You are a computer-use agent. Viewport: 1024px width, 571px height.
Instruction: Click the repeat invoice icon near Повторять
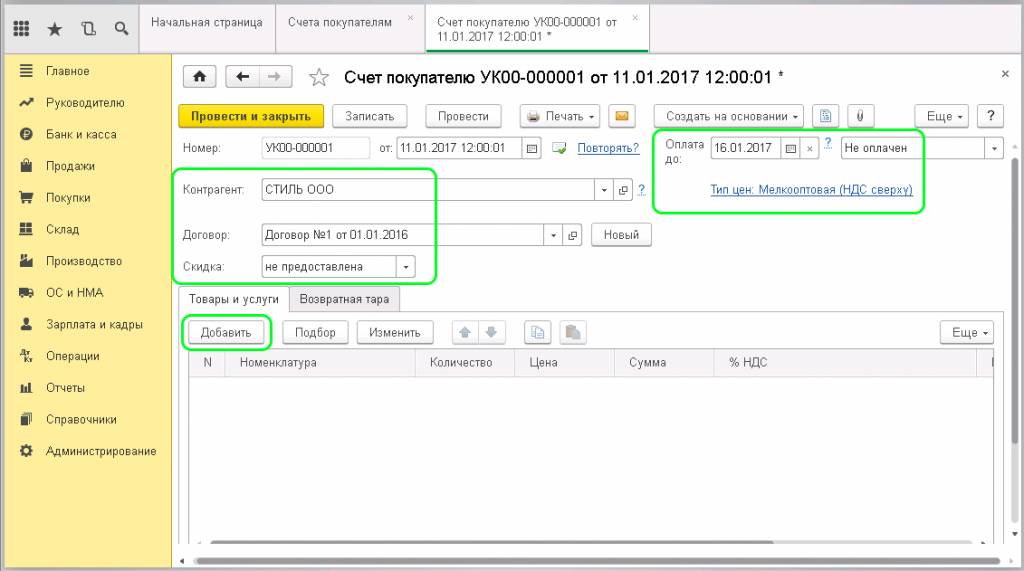(559, 148)
